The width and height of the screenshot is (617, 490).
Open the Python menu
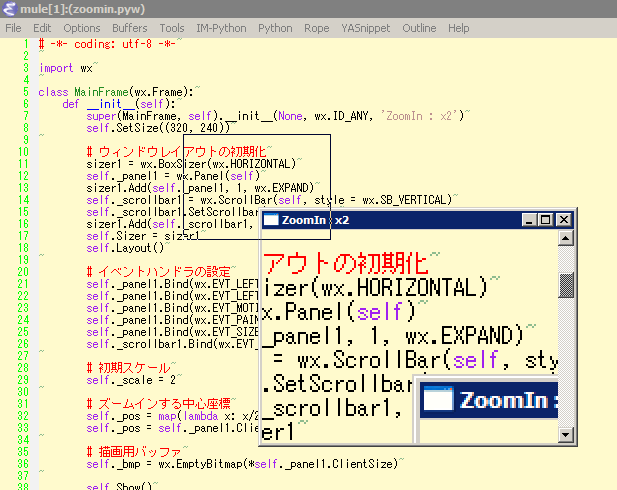[275, 28]
